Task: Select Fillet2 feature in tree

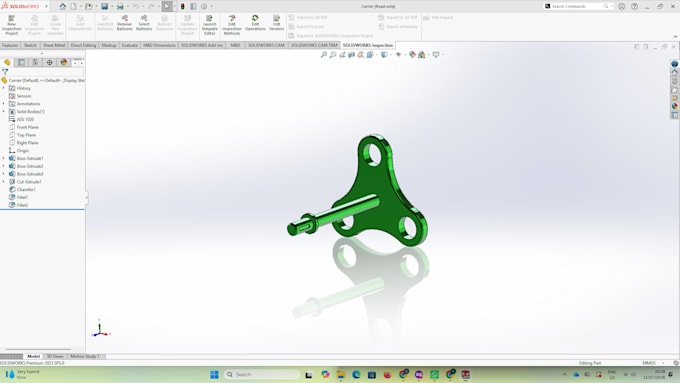Action: [x=22, y=205]
